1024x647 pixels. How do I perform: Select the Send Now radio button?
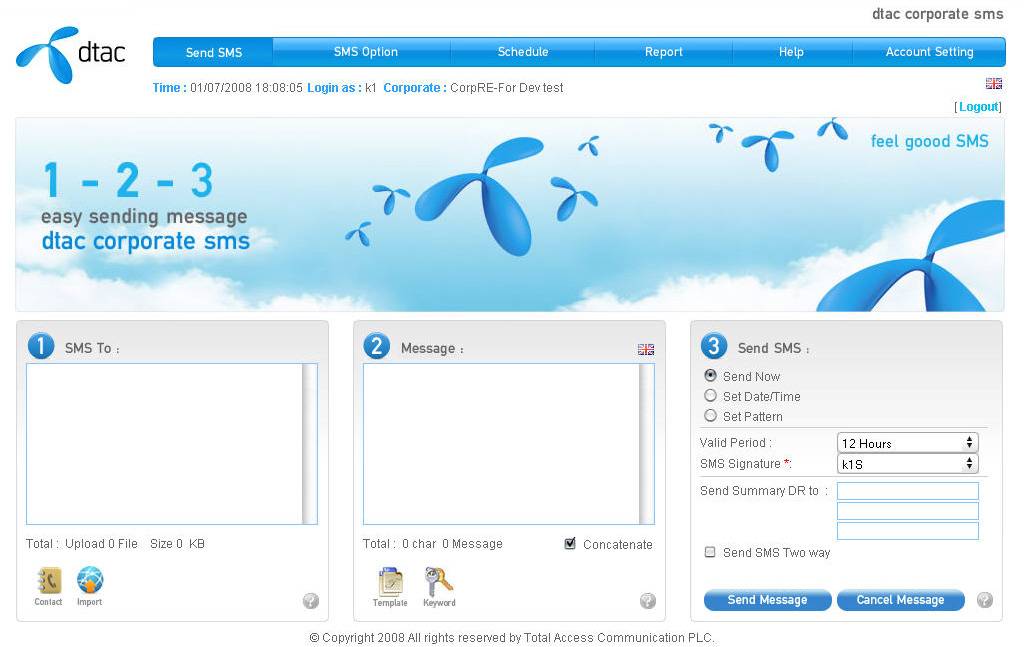pyautogui.click(x=711, y=375)
